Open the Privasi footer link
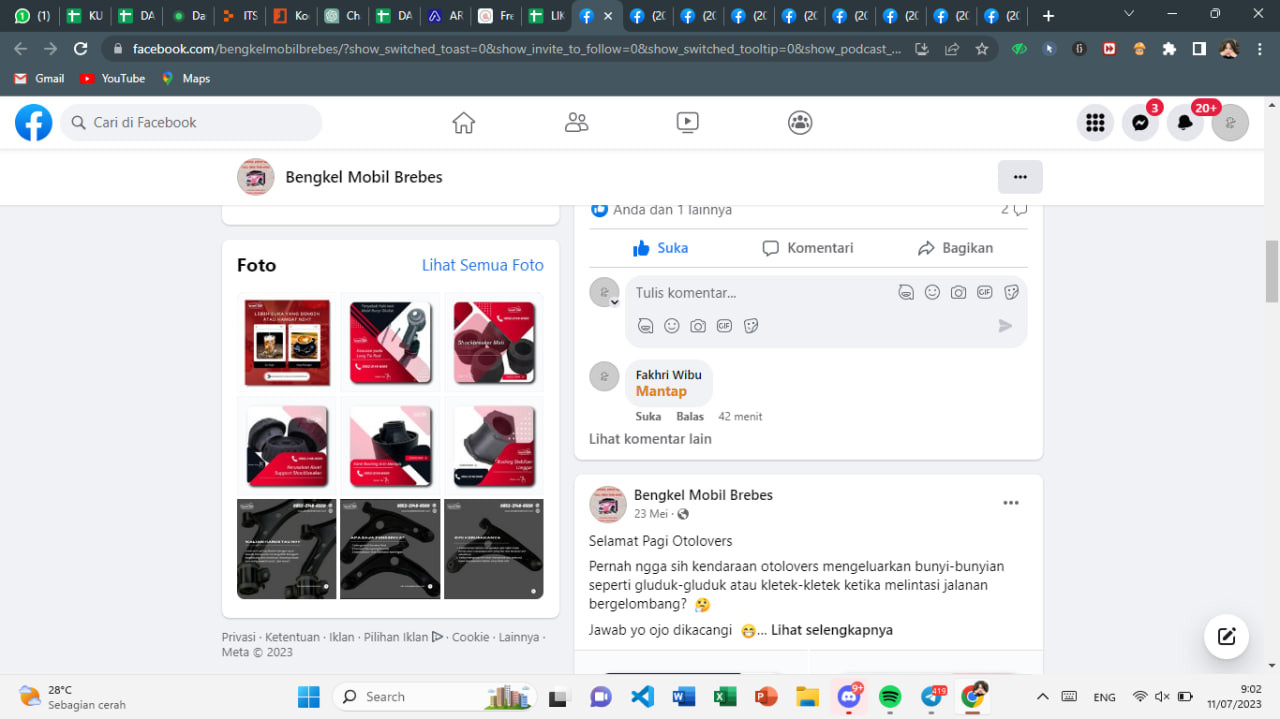 (238, 637)
